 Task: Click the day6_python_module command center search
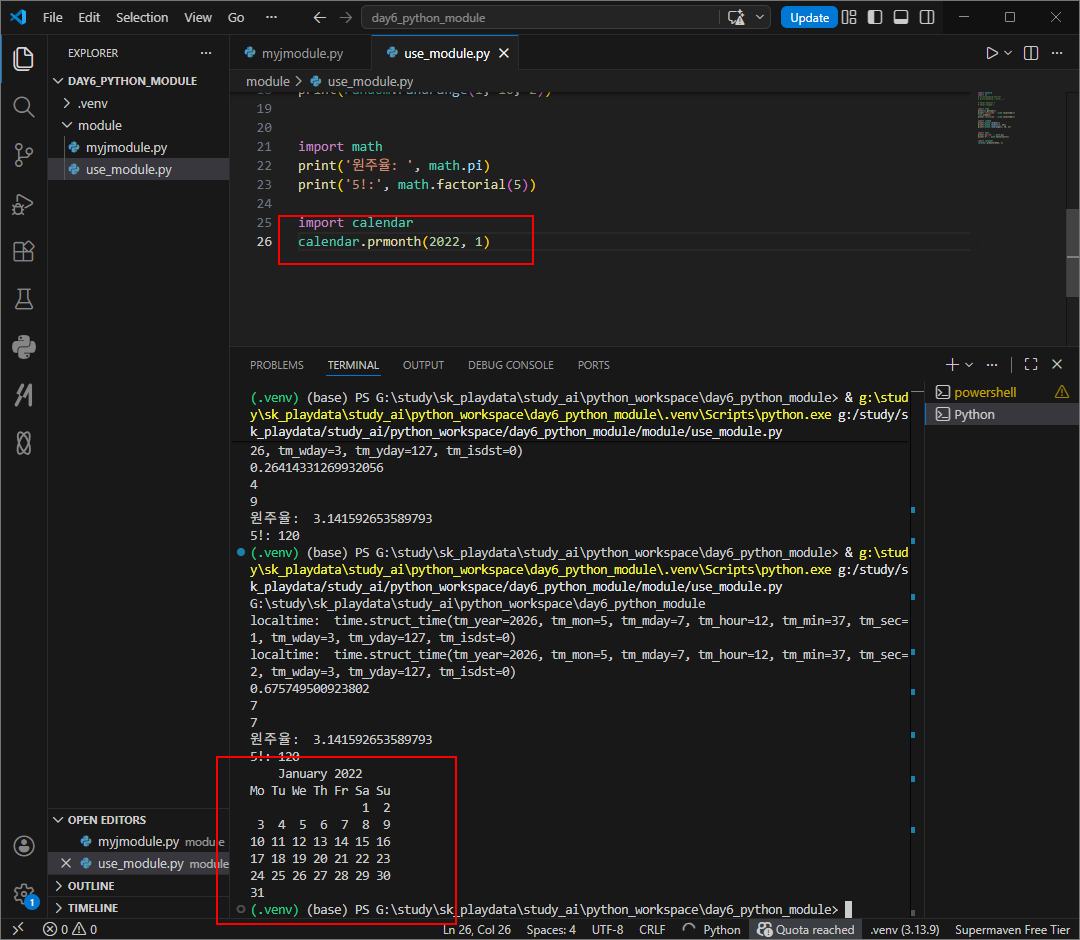(541, 17)
